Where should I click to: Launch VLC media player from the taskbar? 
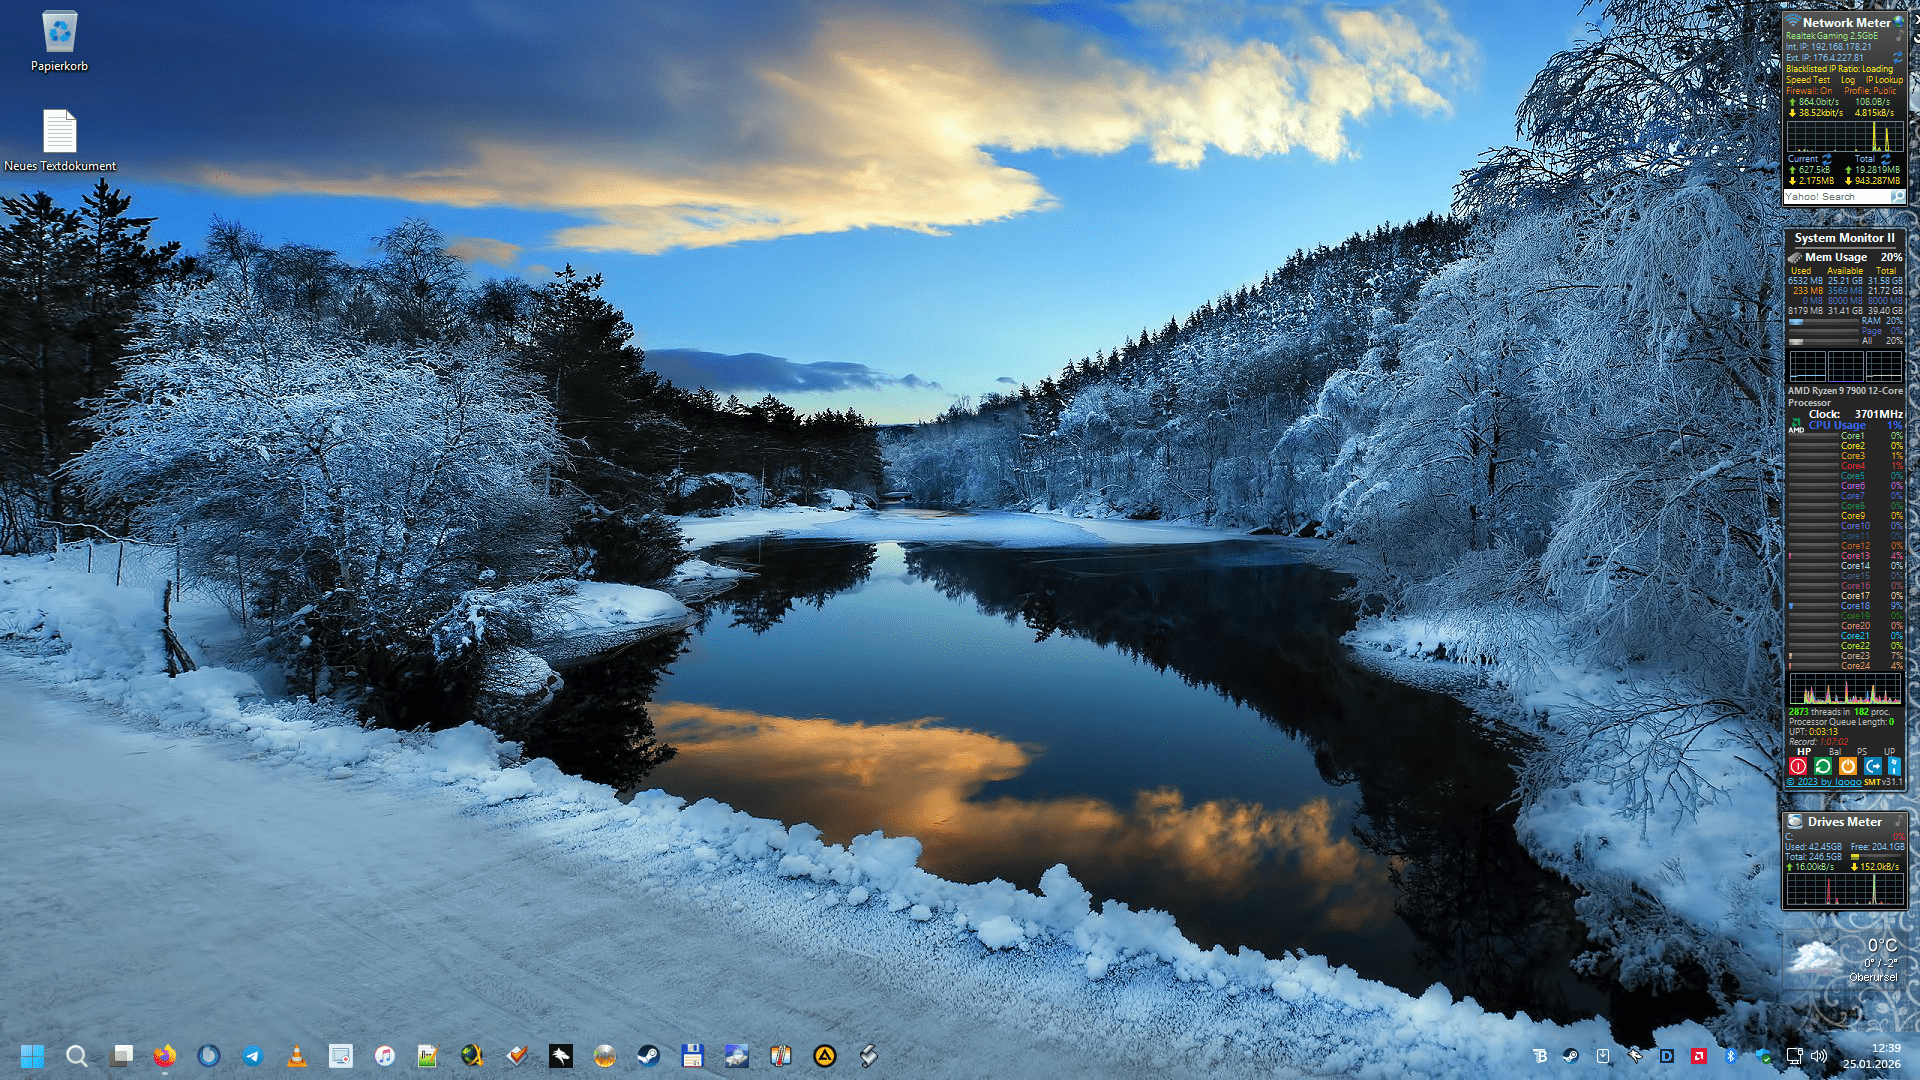(296, 1056)
